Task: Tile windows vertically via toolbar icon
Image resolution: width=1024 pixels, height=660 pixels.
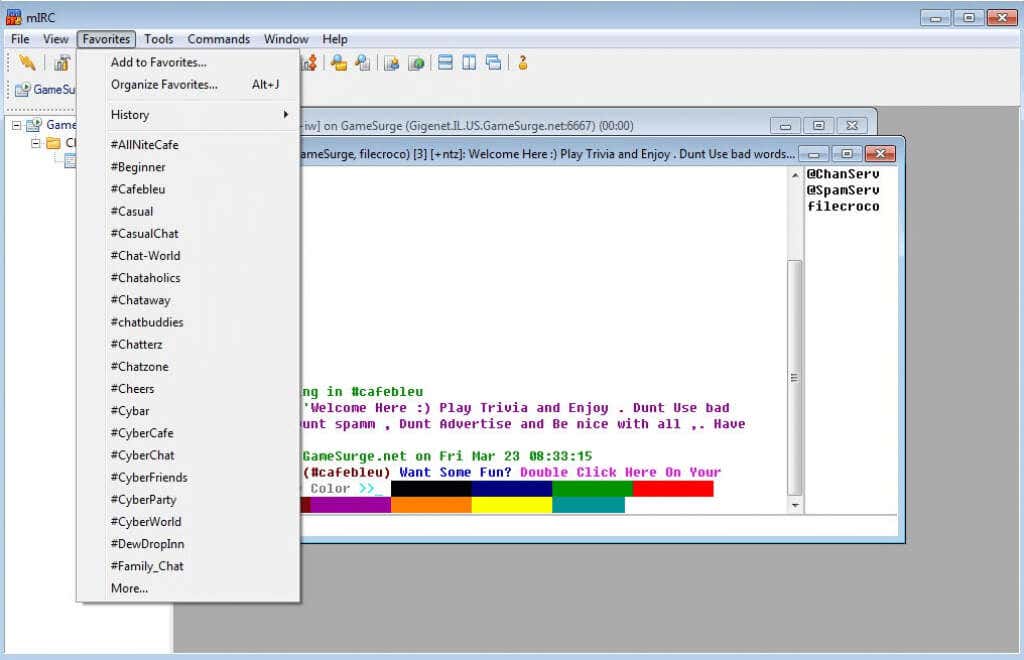Action: click(469, 63)
